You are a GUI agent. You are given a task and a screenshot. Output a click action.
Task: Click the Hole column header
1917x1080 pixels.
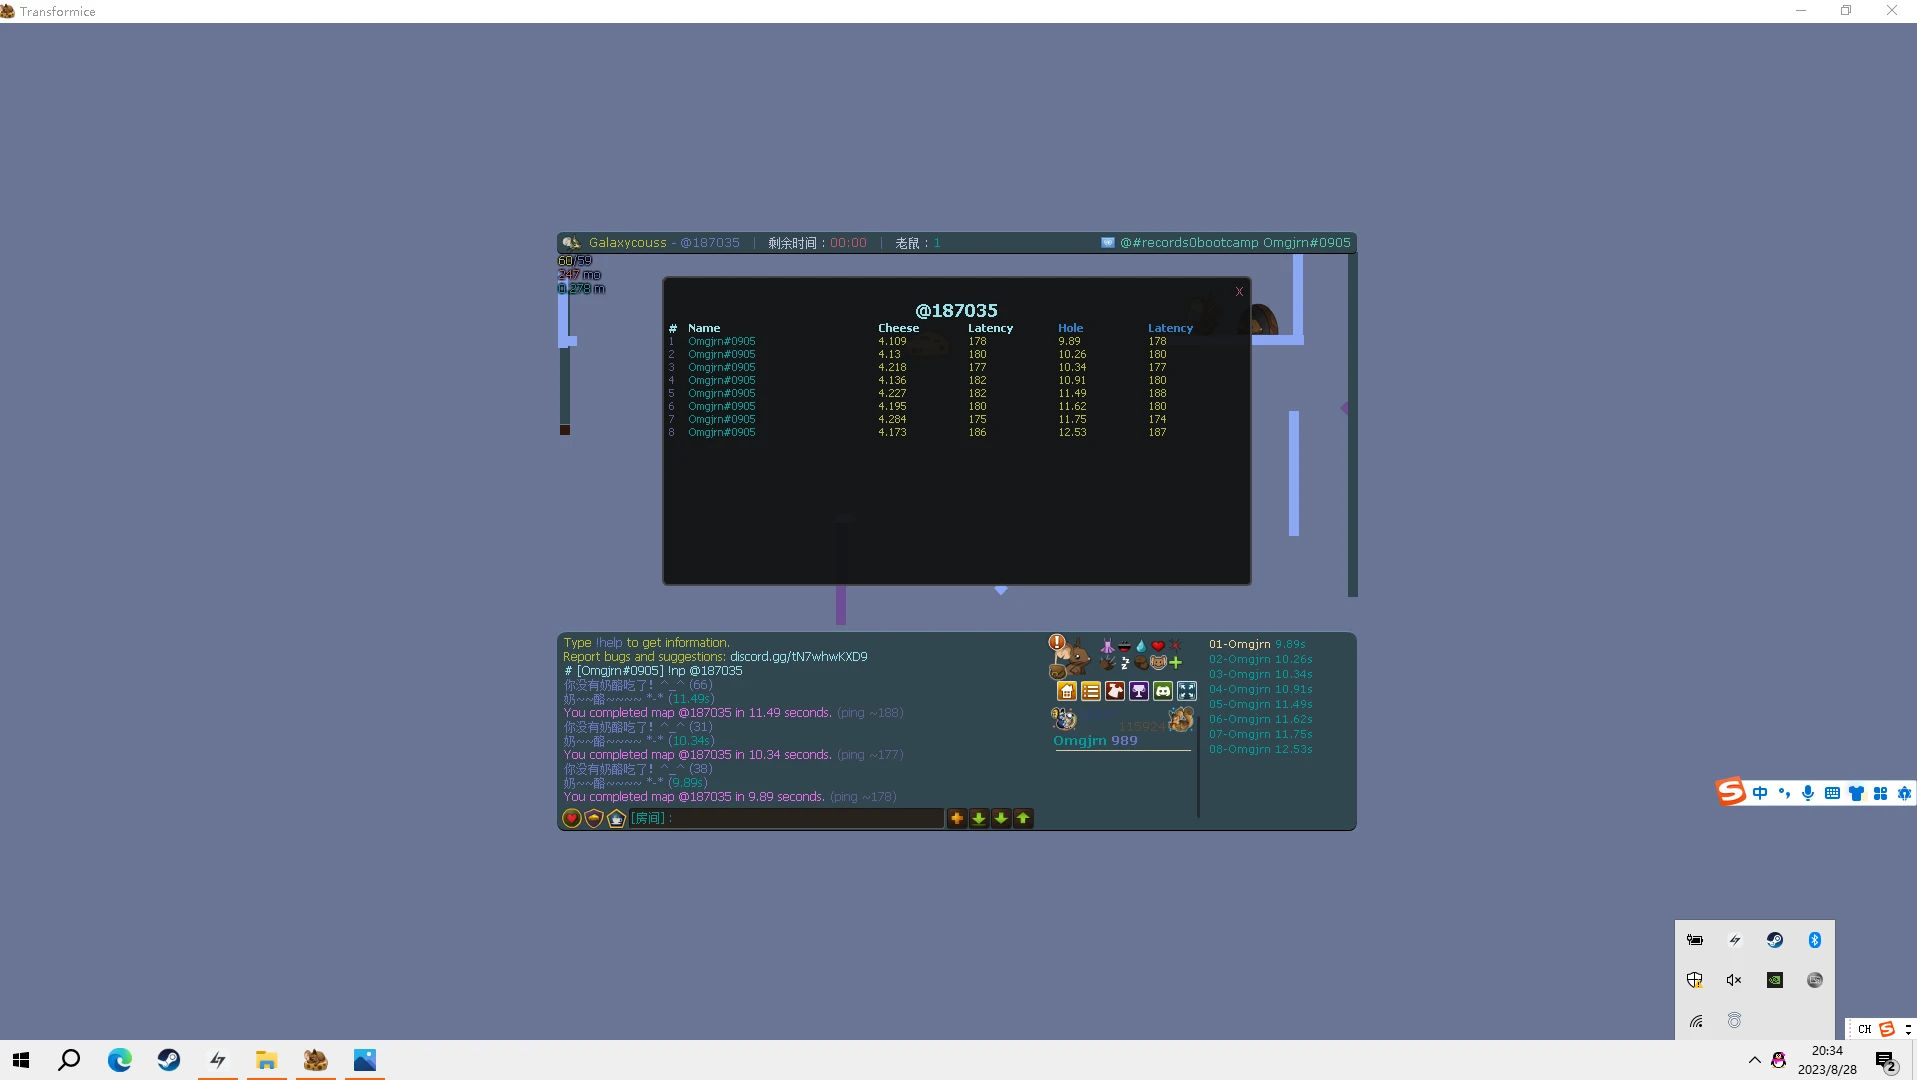[1070, 328]
